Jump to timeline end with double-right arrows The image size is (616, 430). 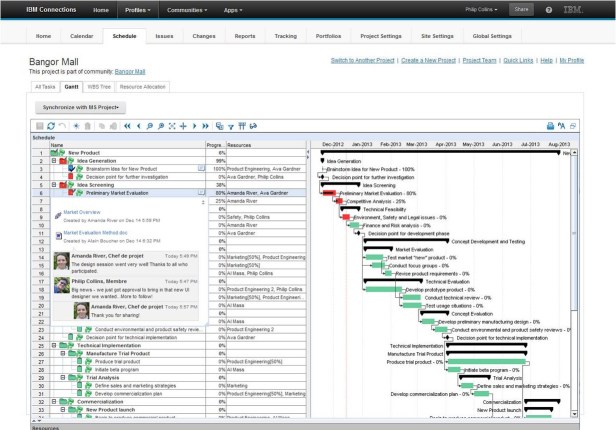[x=205, y=126]
